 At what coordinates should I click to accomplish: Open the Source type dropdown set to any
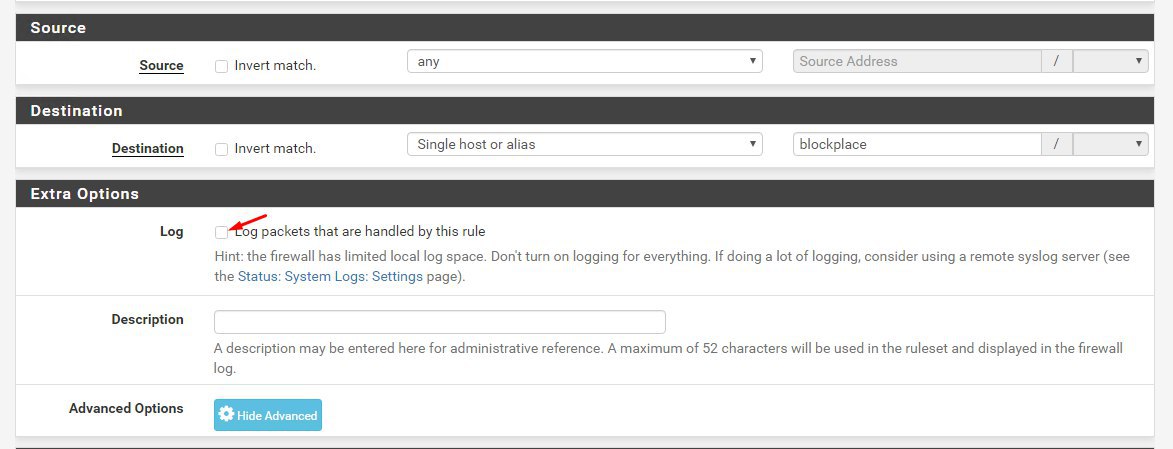(584, 61)
